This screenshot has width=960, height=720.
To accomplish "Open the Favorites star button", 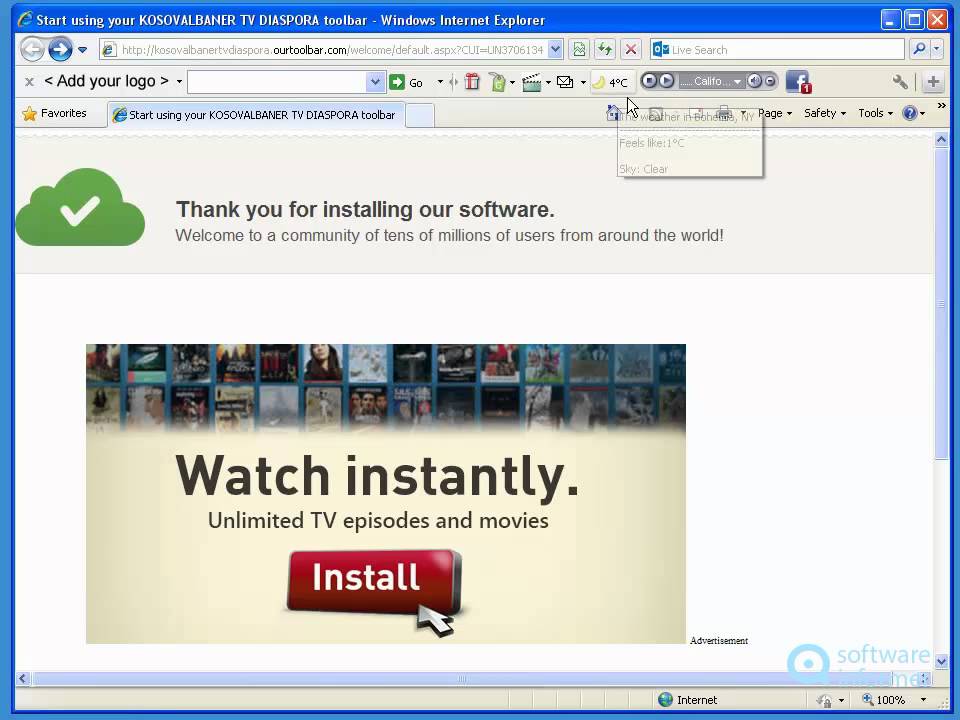I will pyautogui.click(x=54, y=113).
